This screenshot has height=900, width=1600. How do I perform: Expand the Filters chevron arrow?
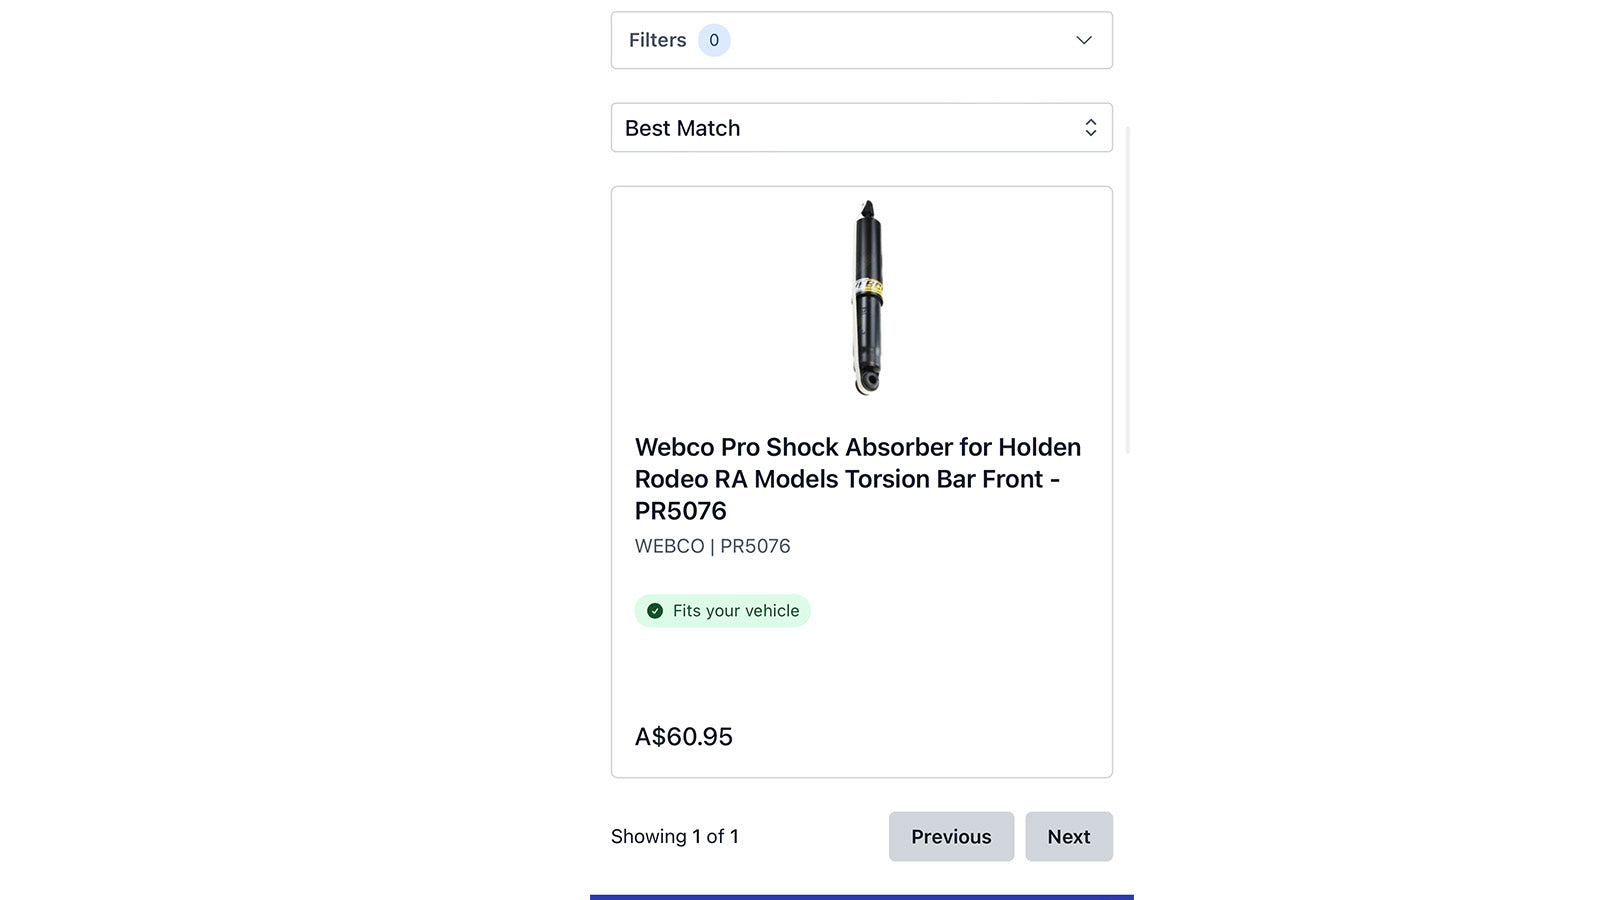pyautogui.click(x=1084, y=40)
